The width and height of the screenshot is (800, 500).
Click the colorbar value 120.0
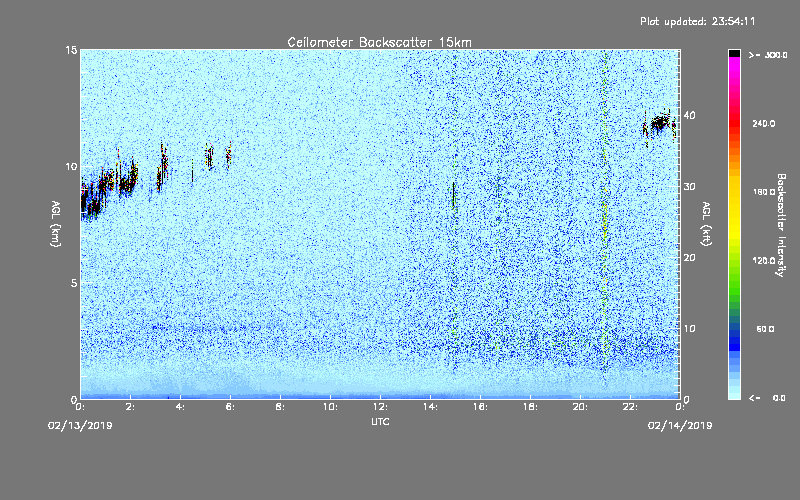764,260
